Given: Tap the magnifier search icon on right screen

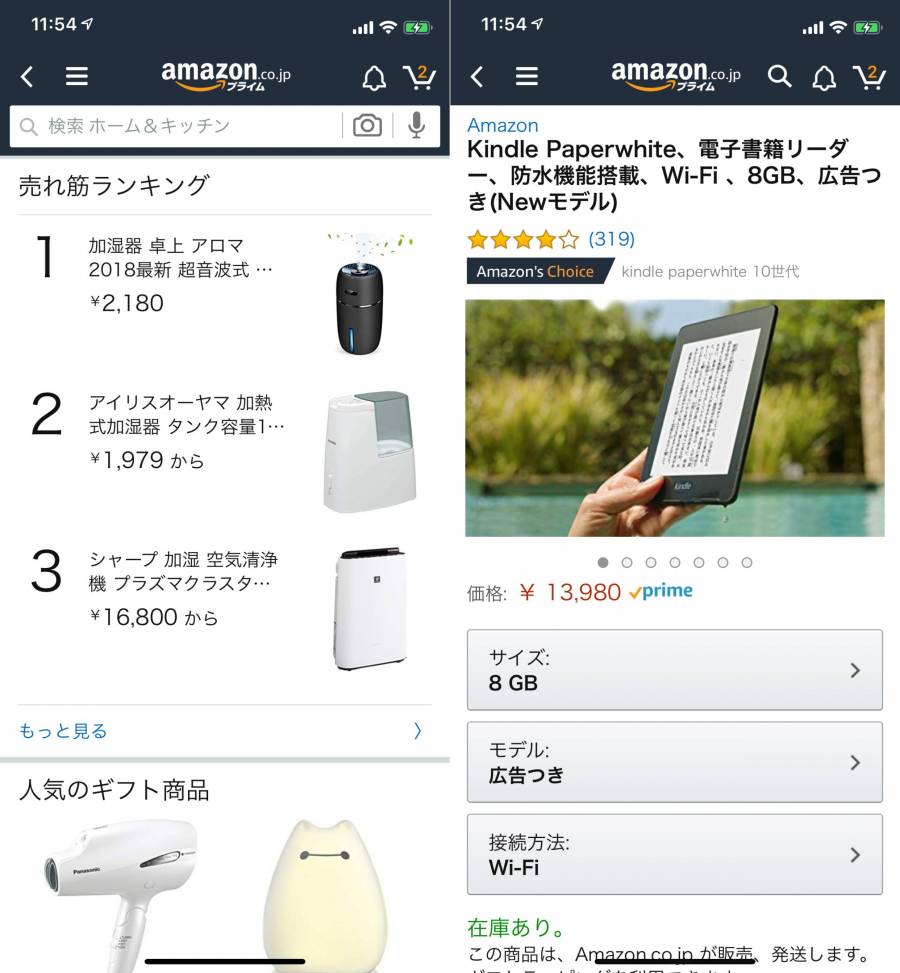Looking at the screenshot, I should pyautogui.click(x=779, y=77).
